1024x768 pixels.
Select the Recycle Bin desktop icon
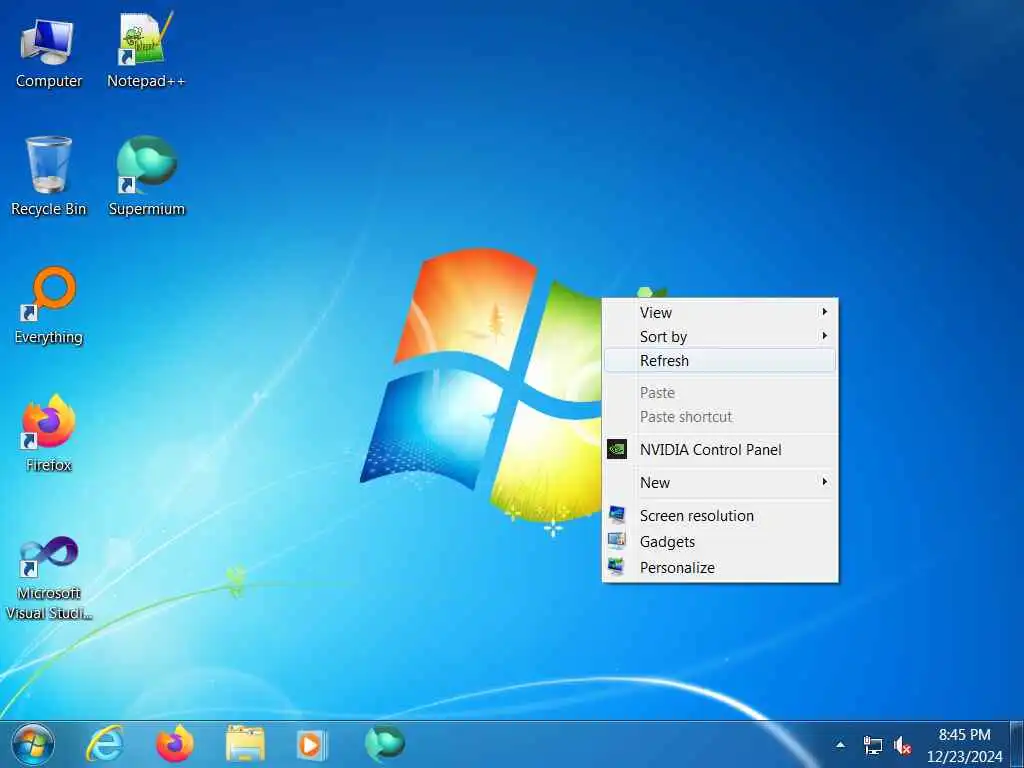pos(48,176)
